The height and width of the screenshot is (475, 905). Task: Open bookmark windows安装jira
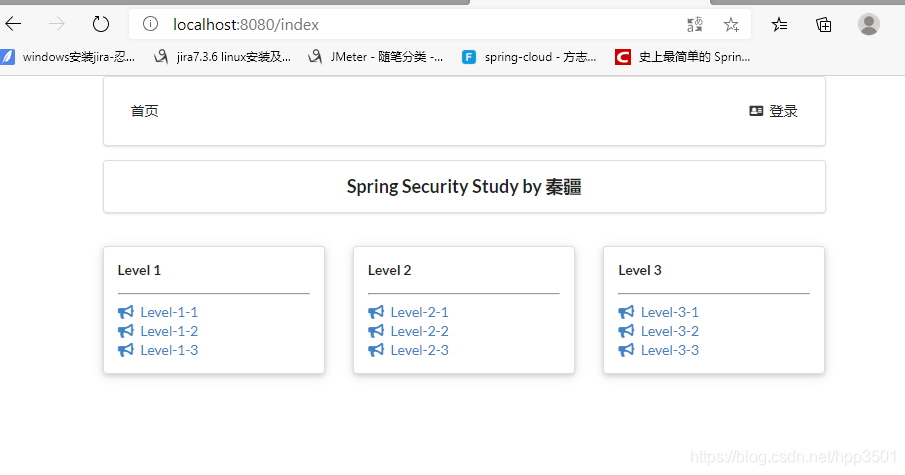[x=68, y=57]
